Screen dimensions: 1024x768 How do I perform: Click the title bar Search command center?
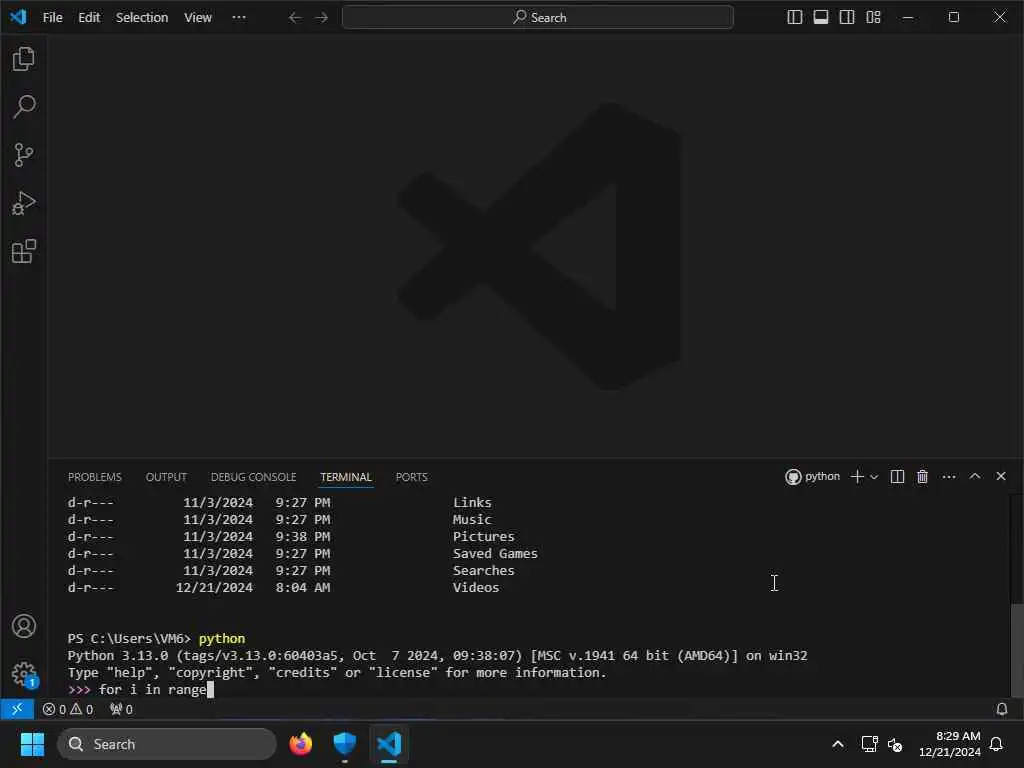click(537, 18)
